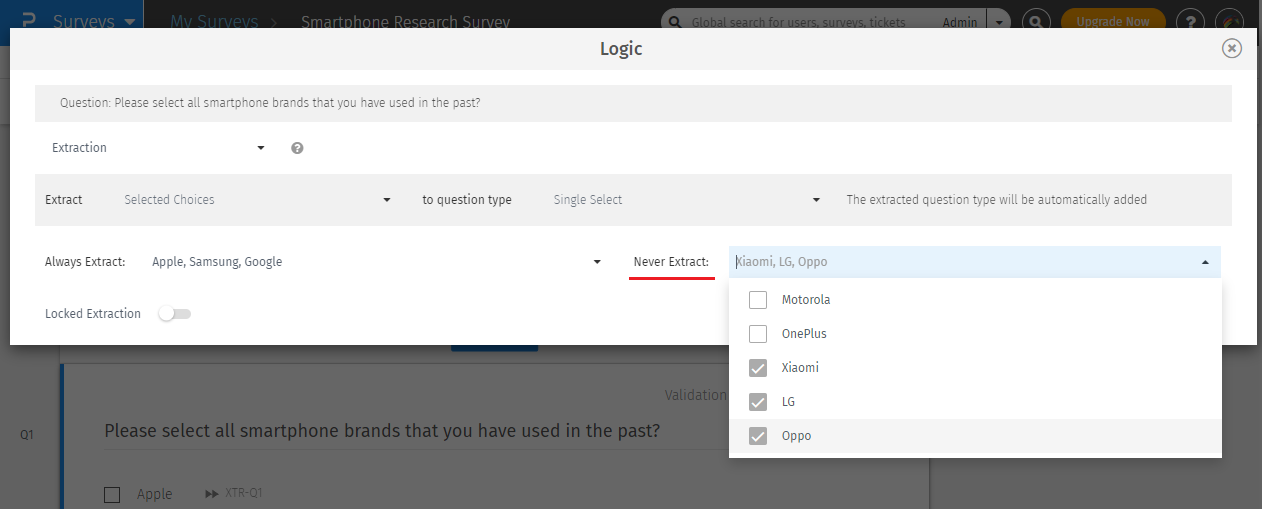Click the XTR-Q1 extraction arrow icon

211,494
